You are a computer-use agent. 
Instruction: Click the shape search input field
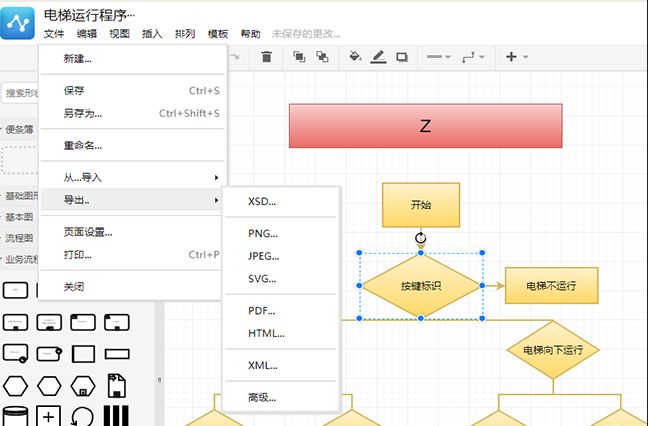click(x=21, y=93)
